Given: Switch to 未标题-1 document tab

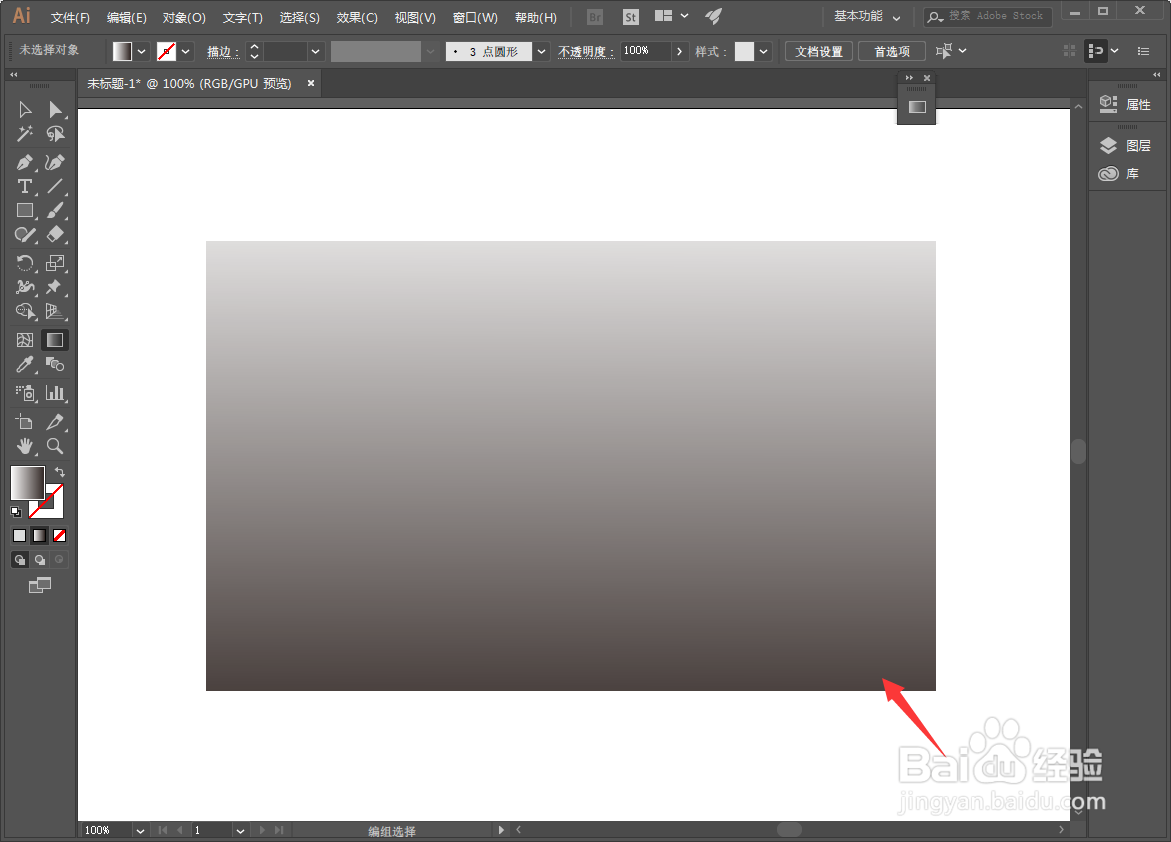Looking at the screenshot, I should pos(189,84).
